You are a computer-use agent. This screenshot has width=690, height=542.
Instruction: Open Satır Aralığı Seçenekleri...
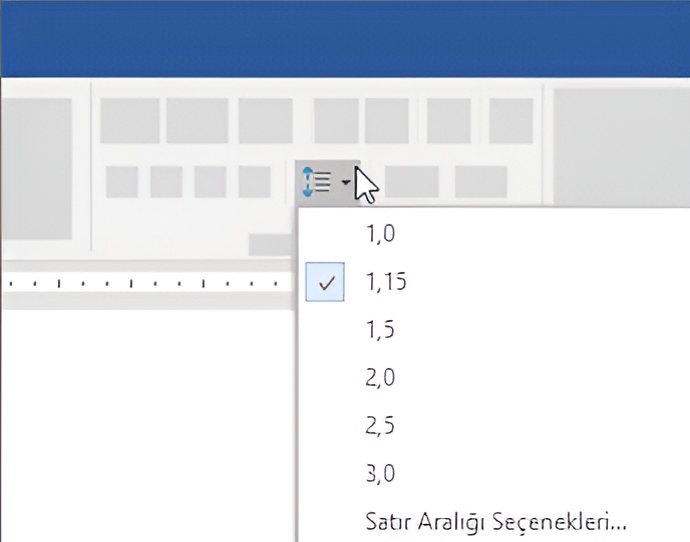495,521
